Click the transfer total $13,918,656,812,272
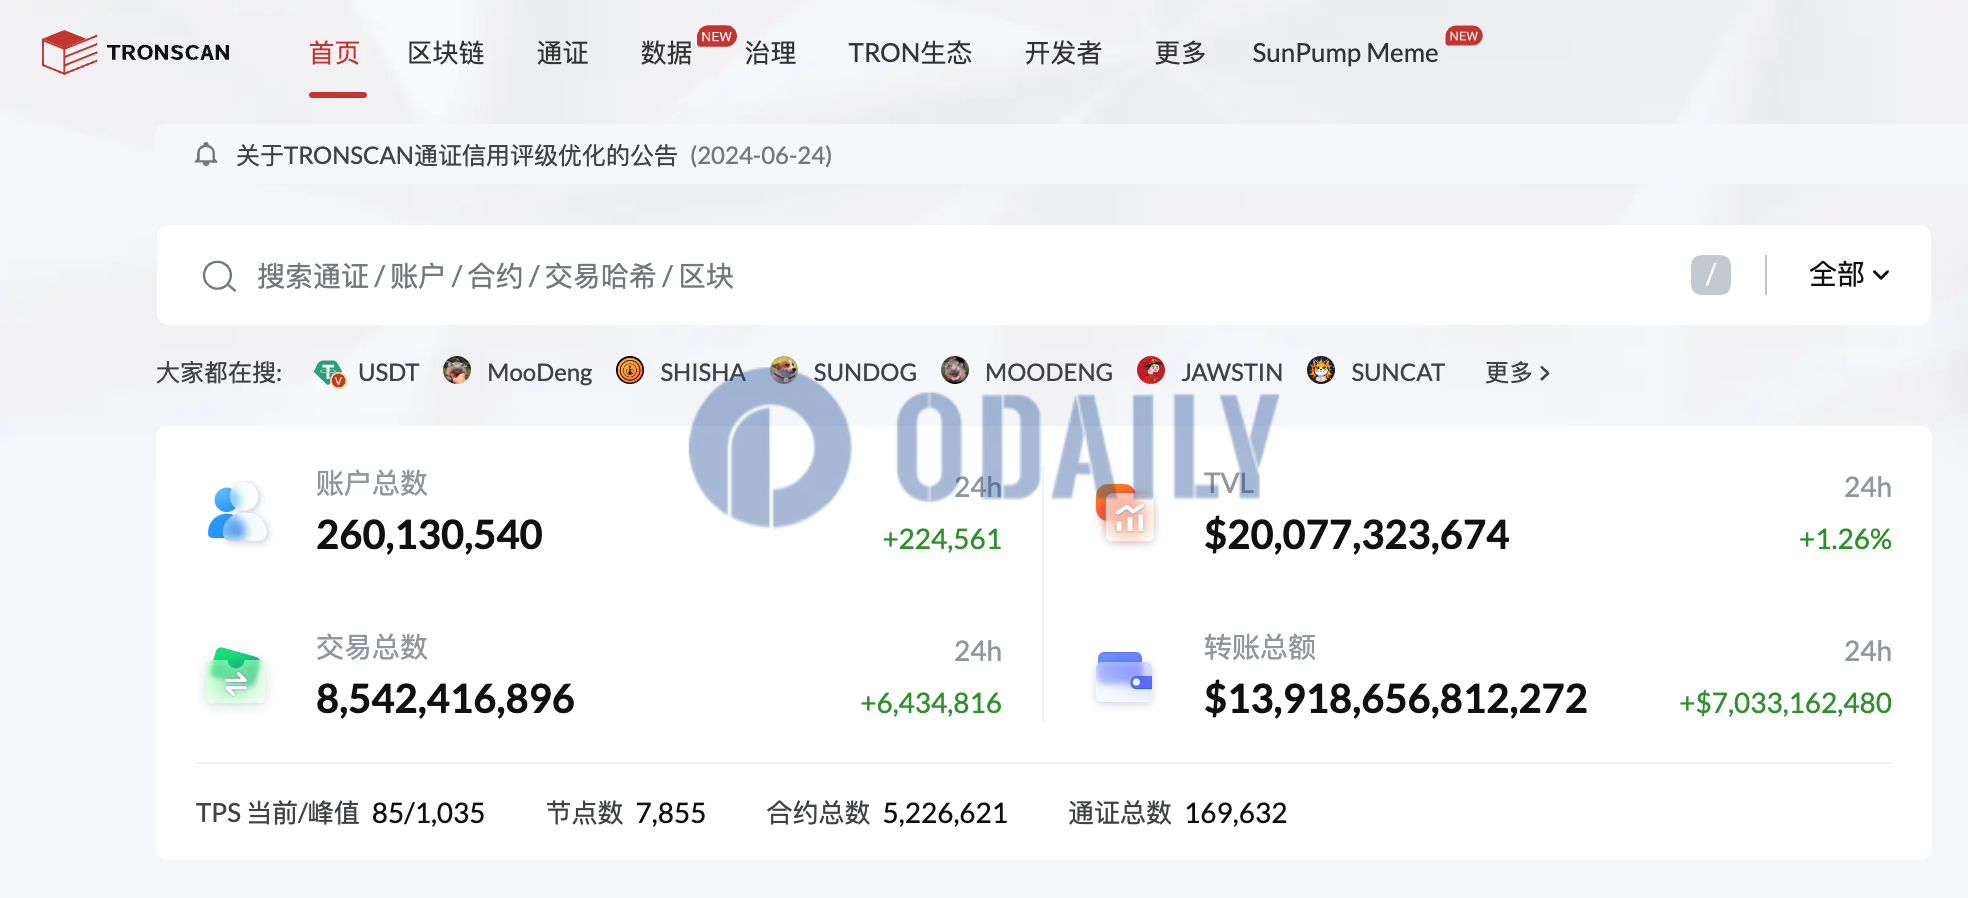Image resolution: width=1968 pixels, height=898 pixels. pos(1395,699)
